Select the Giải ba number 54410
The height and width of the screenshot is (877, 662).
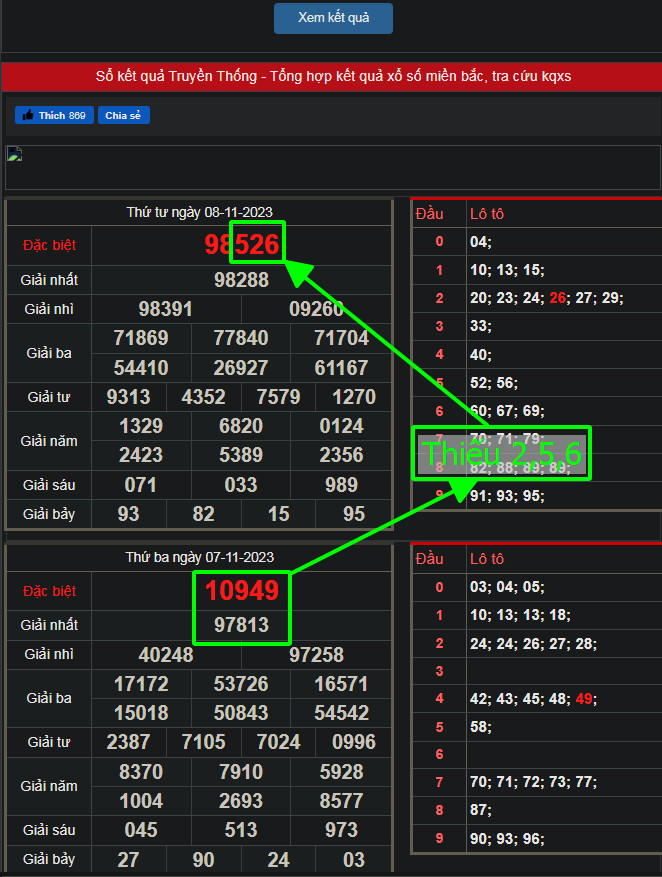pyautogui.click(x=141, y=367)
